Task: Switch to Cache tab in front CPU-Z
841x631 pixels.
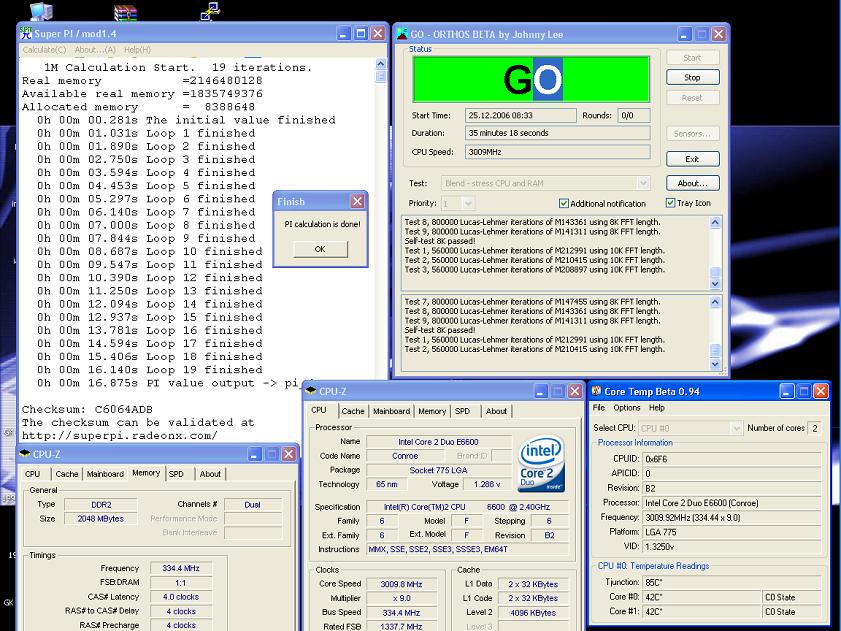Action: click(x=353, y=411)
